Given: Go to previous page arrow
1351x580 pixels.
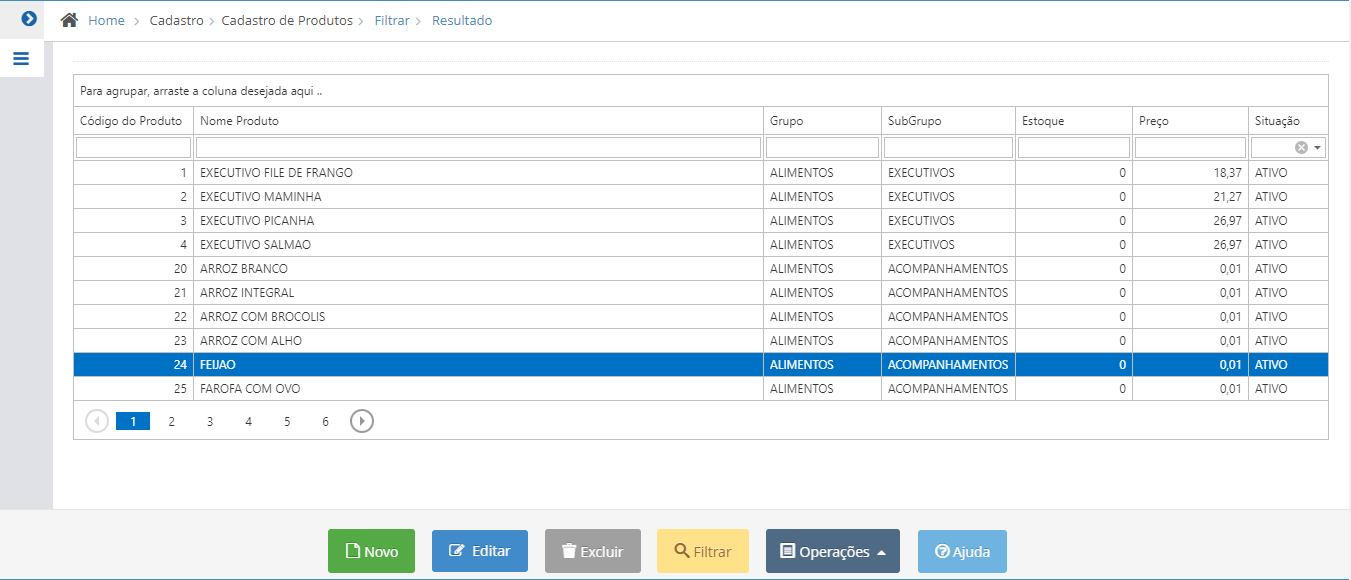Looking at the screenshot, I should (x=97, y=421).
